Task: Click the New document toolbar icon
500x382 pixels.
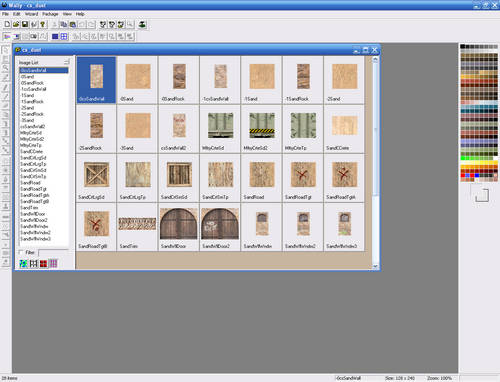Action: click(x=7, y=24)
